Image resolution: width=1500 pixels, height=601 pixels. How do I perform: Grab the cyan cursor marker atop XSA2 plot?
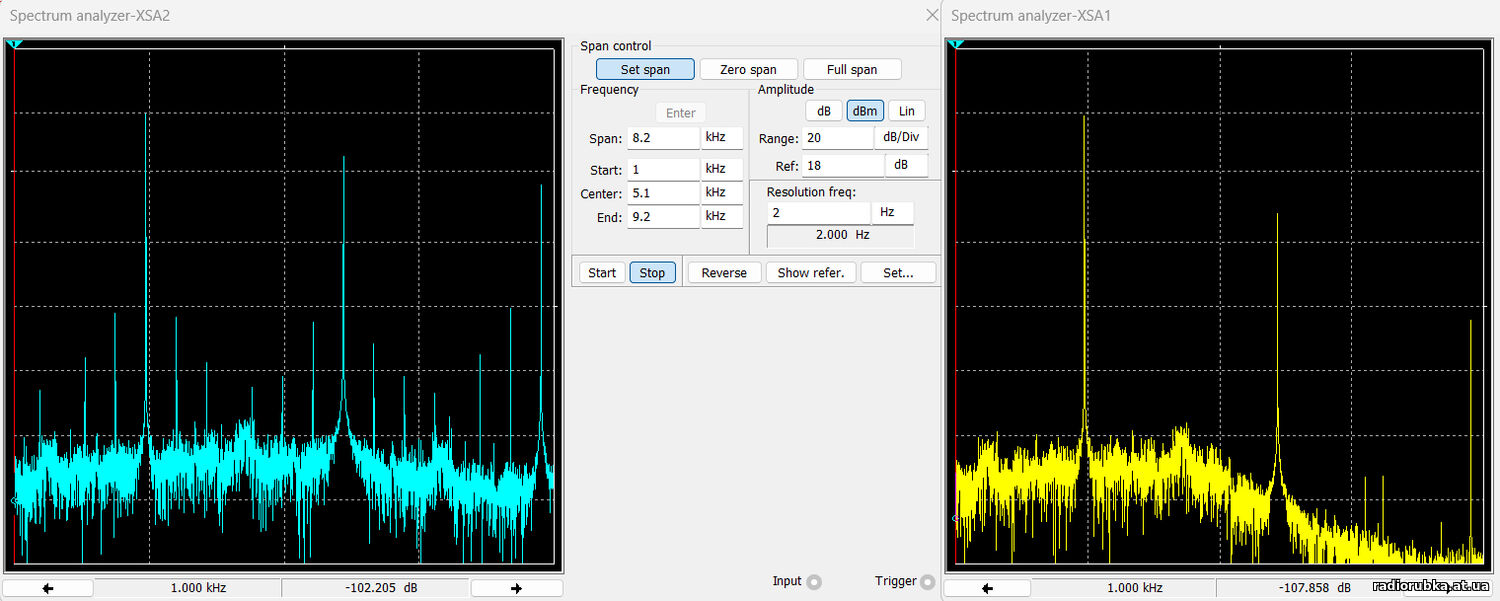point(14,44)
